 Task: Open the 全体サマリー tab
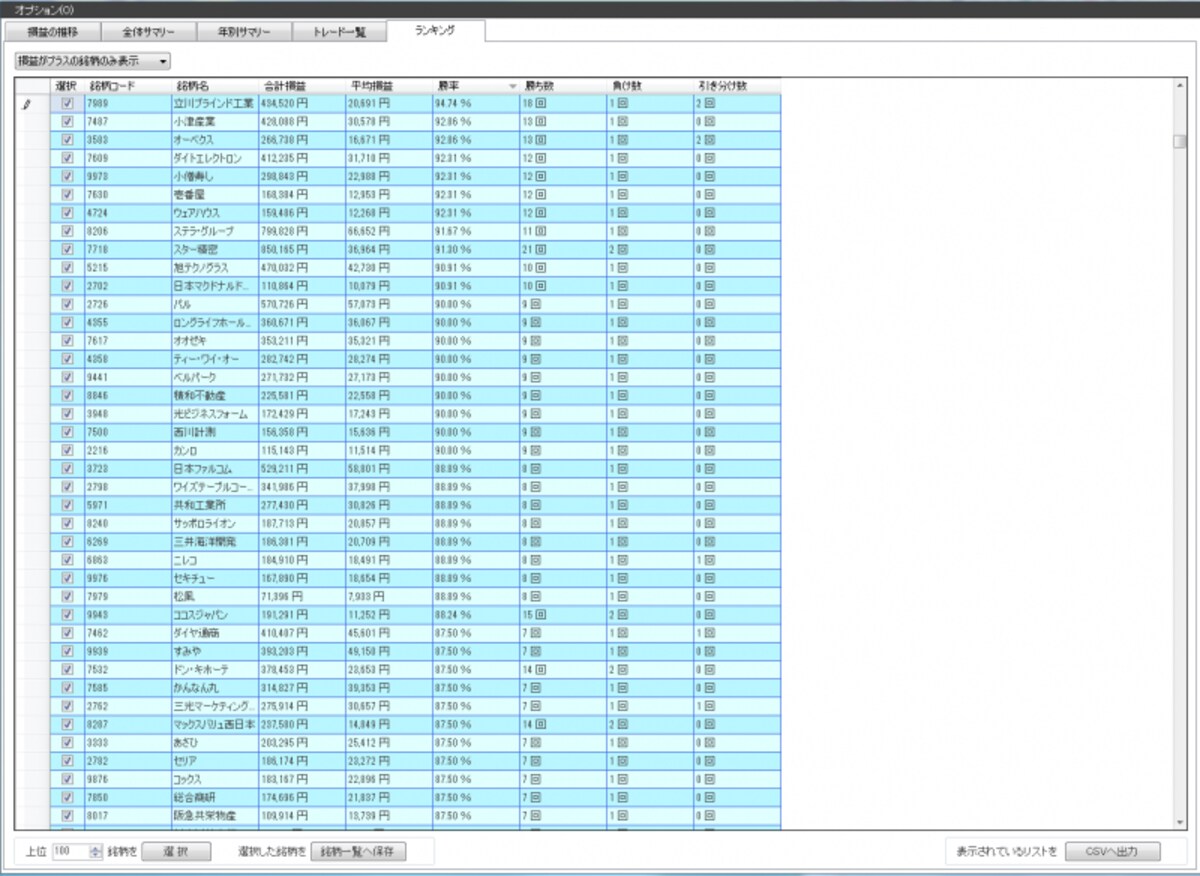pos(149,32)
